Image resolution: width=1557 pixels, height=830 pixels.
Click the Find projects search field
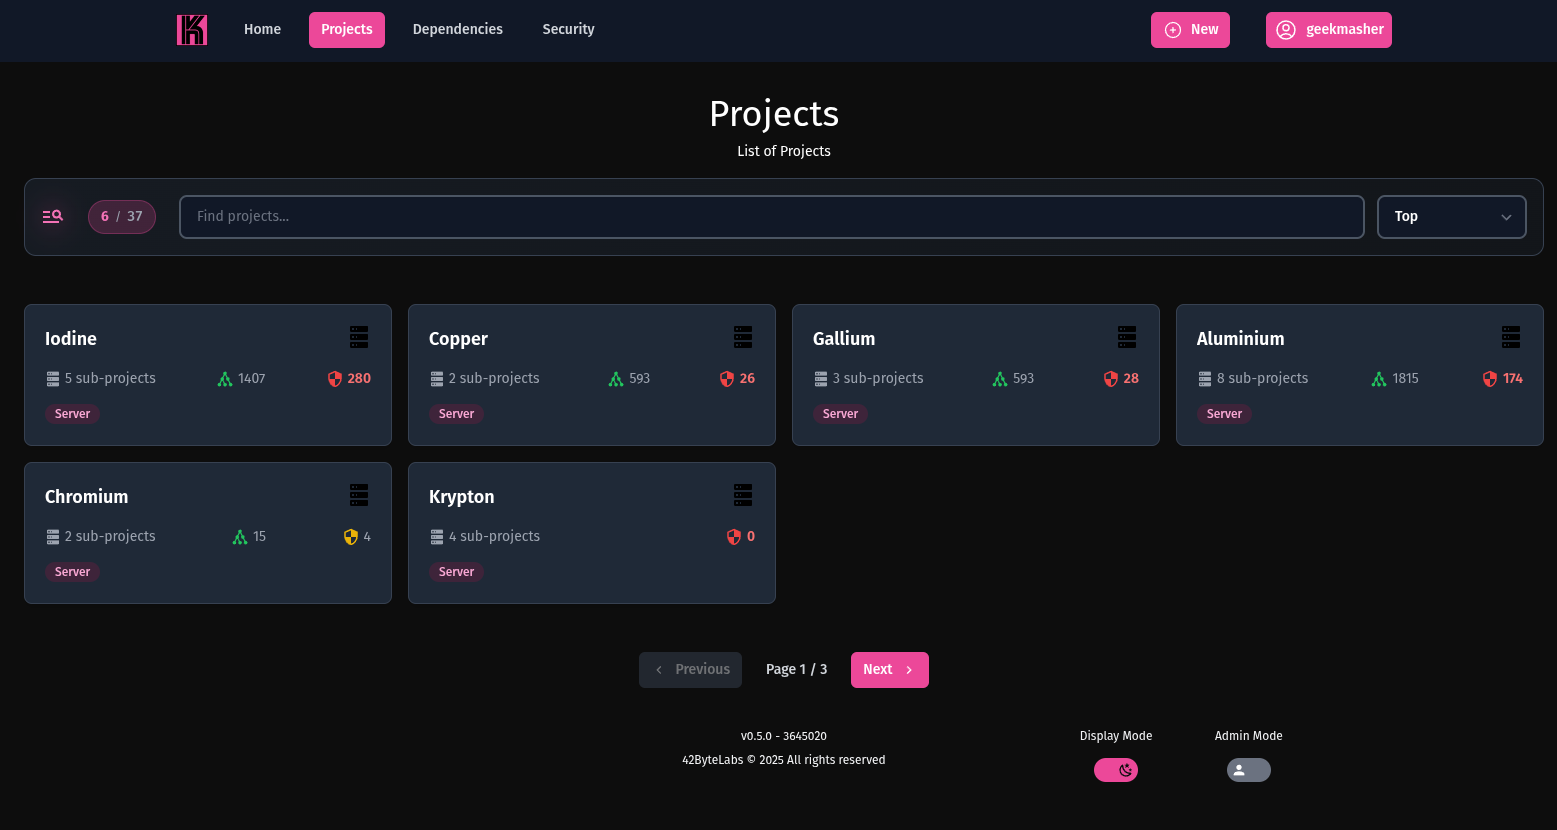[x=771, y=216]
